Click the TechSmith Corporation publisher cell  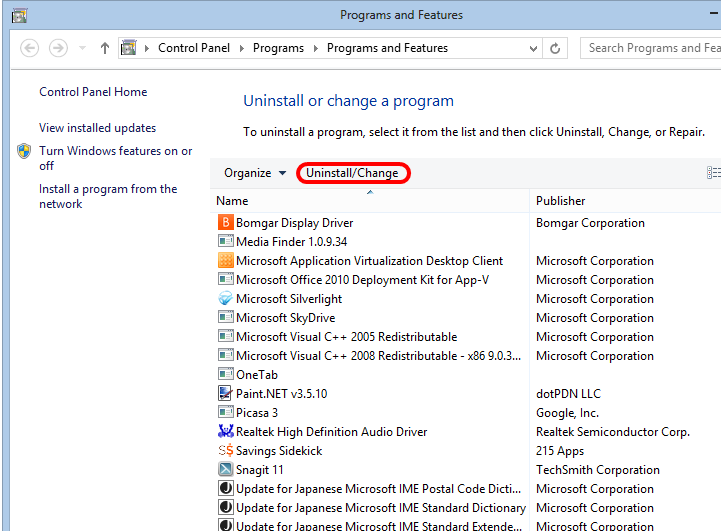click(x=598, y=469)
